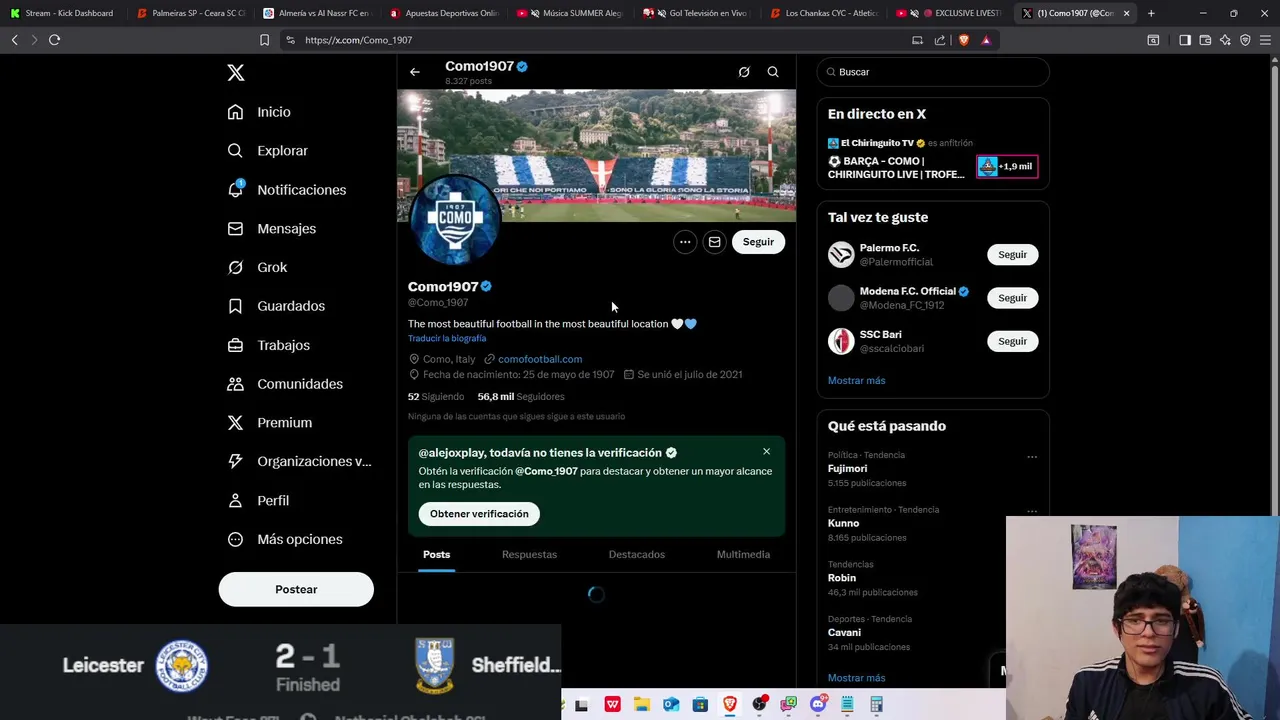Open Premium in sidebar
This screenshot has height=720, width=1280.
click(269, 423)
